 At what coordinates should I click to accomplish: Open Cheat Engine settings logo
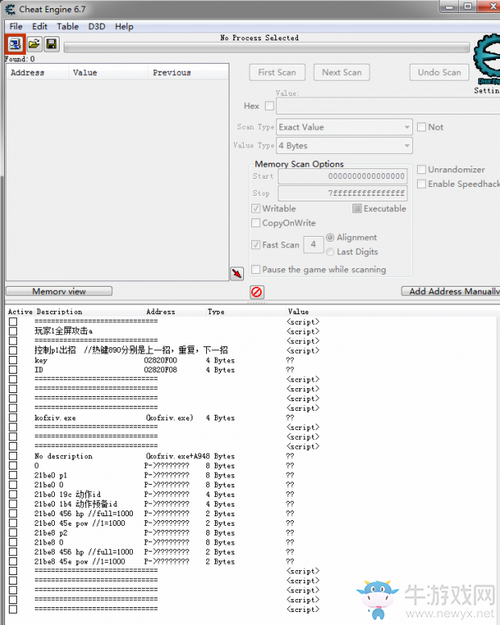[x=486, y=60]
